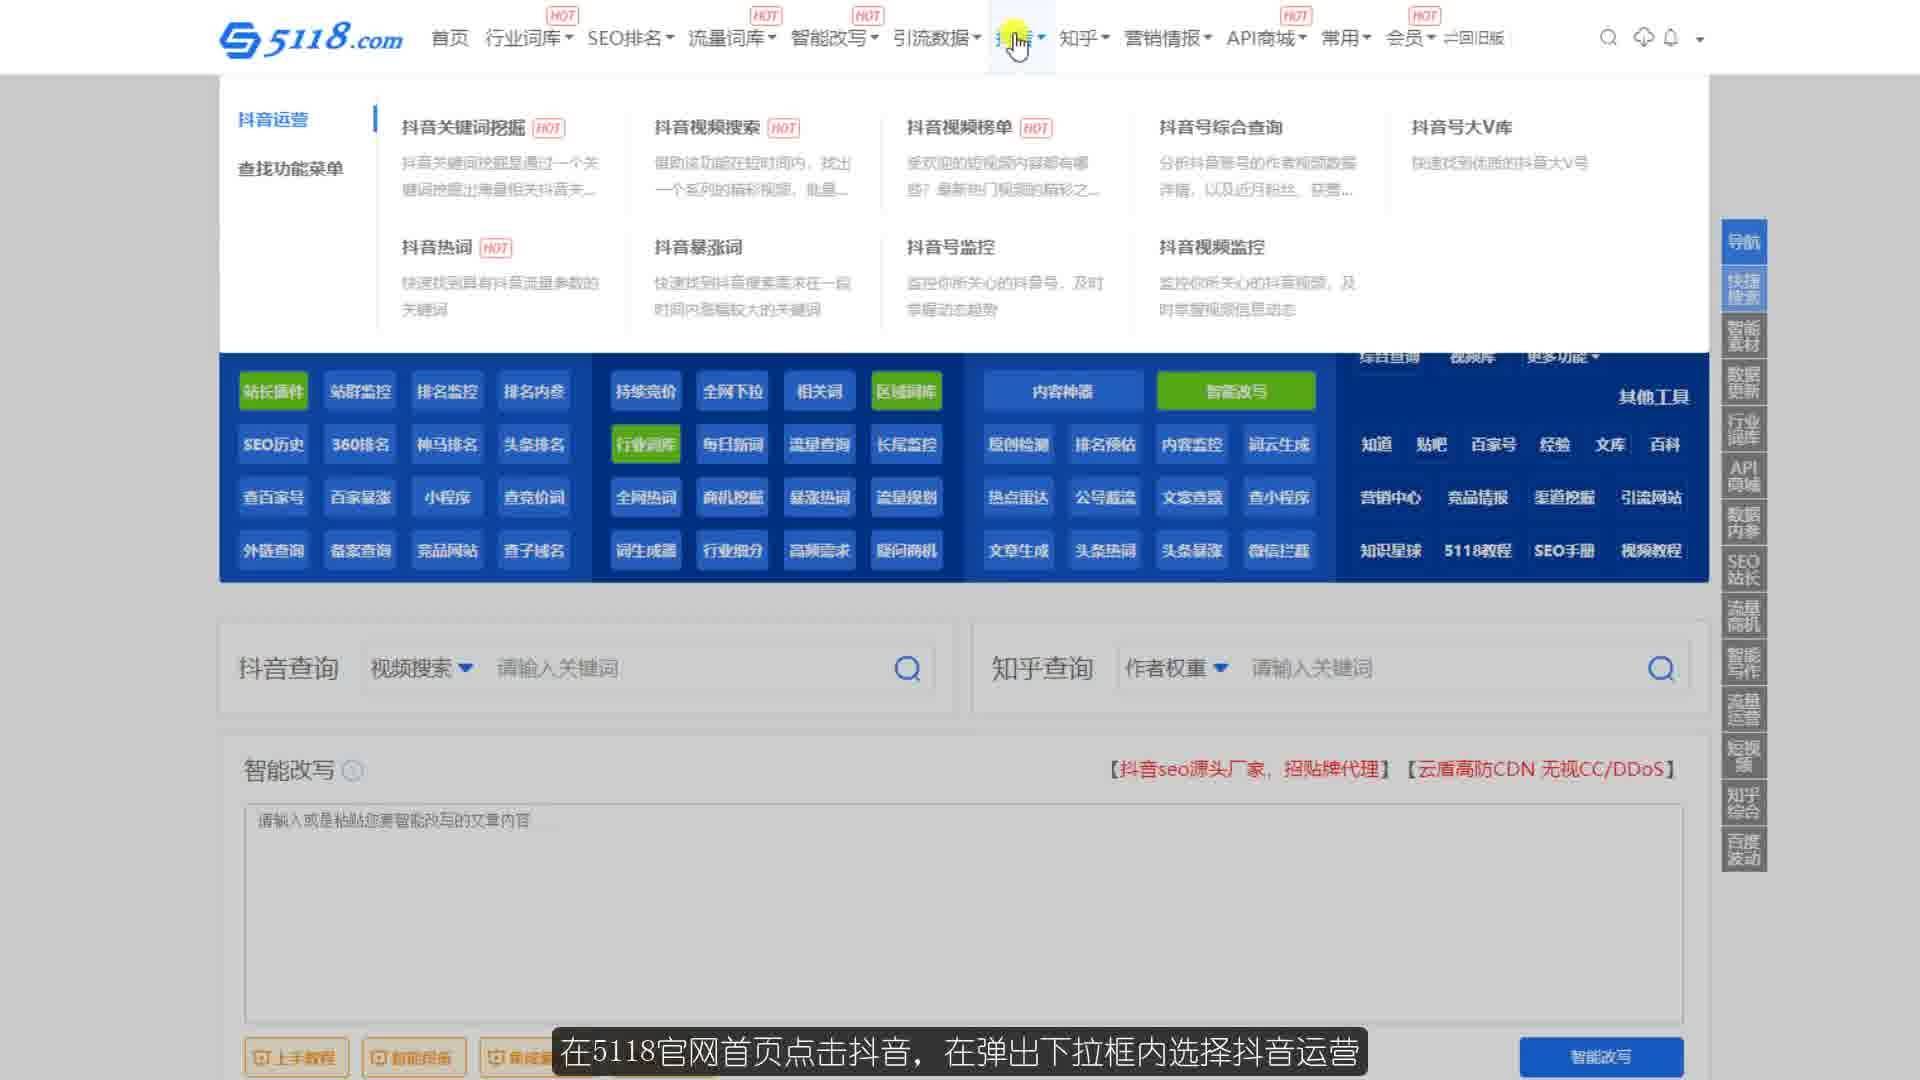Open 作者权重 dropdown in 知乎查询
1920x1080 pixels.
(x=1176, y=668)
